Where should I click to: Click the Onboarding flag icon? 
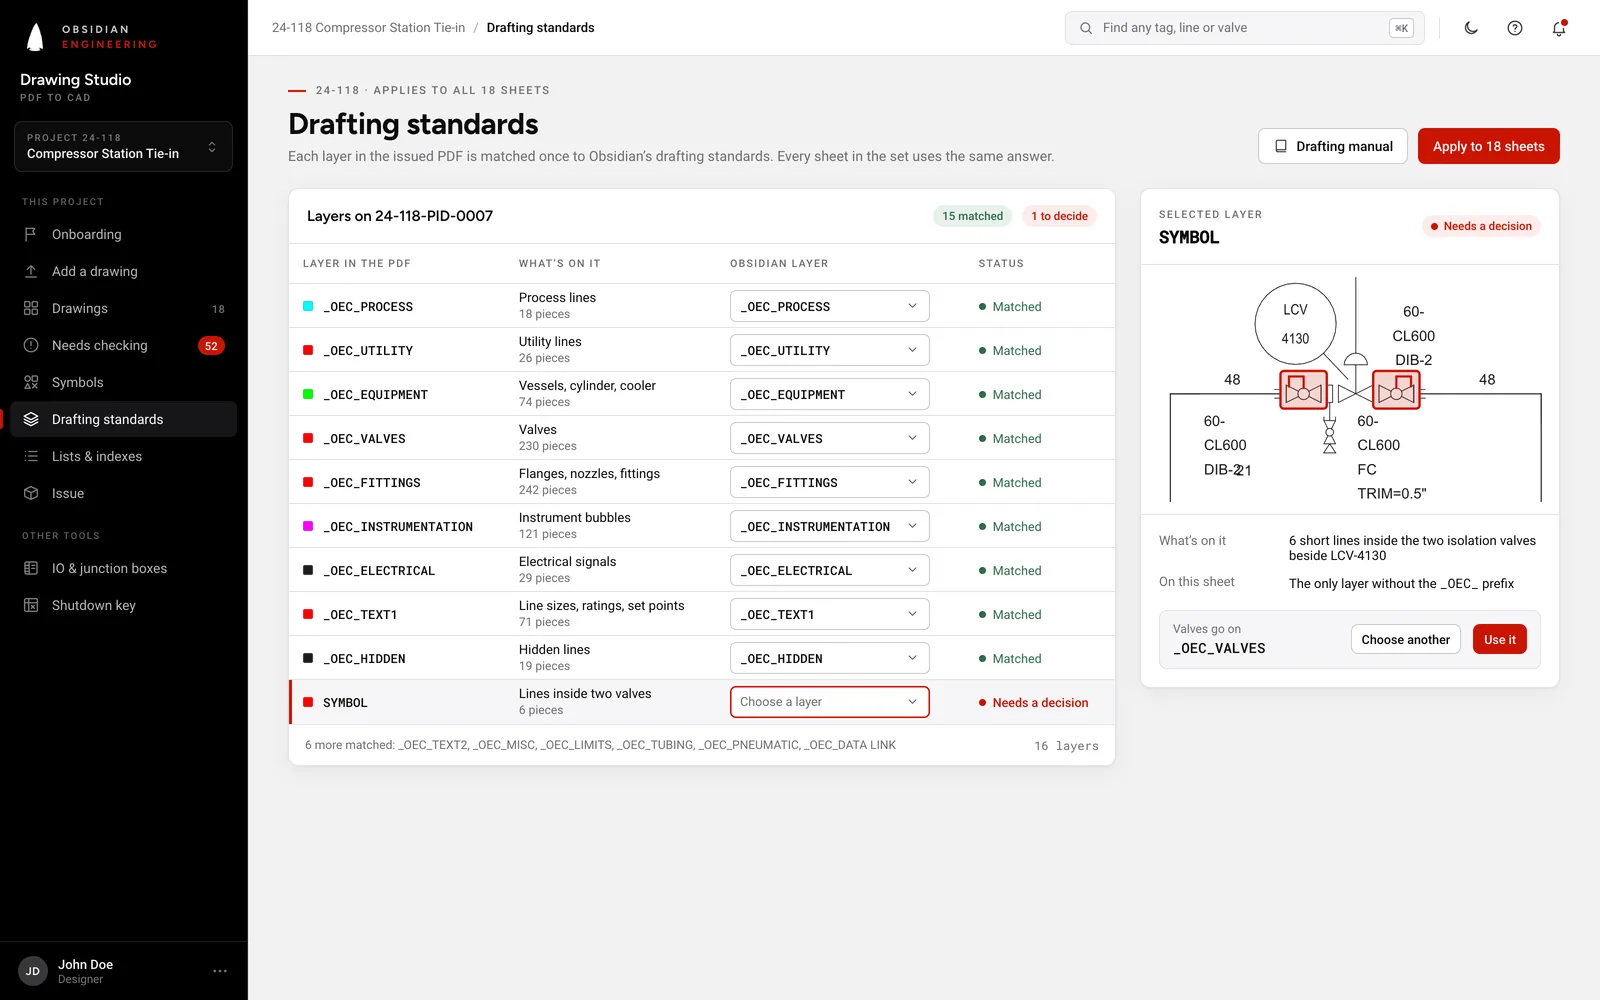point(31,234)
